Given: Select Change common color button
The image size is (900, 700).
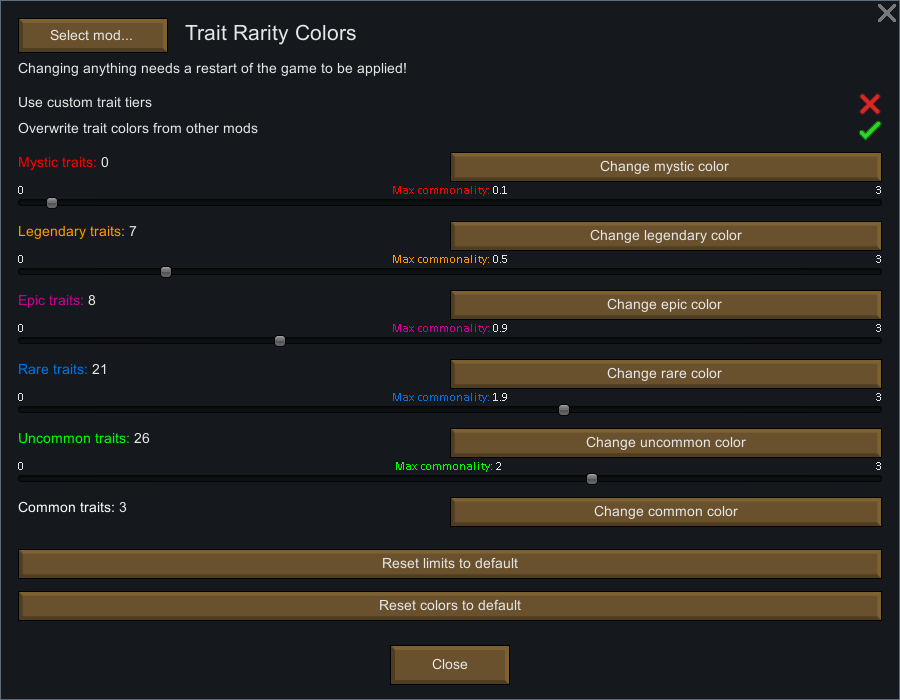Looking at the screenshot, I should pos(666,511).
